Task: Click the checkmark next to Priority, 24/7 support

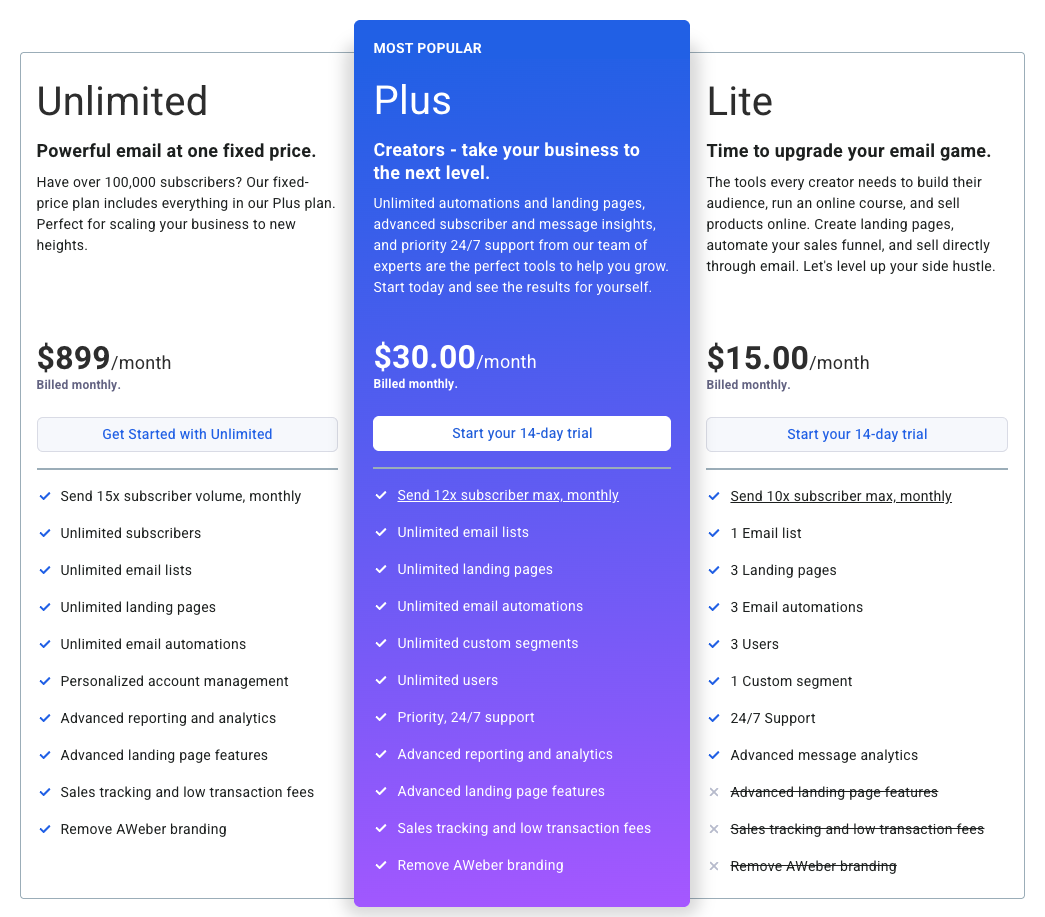Action: point(381,717)
